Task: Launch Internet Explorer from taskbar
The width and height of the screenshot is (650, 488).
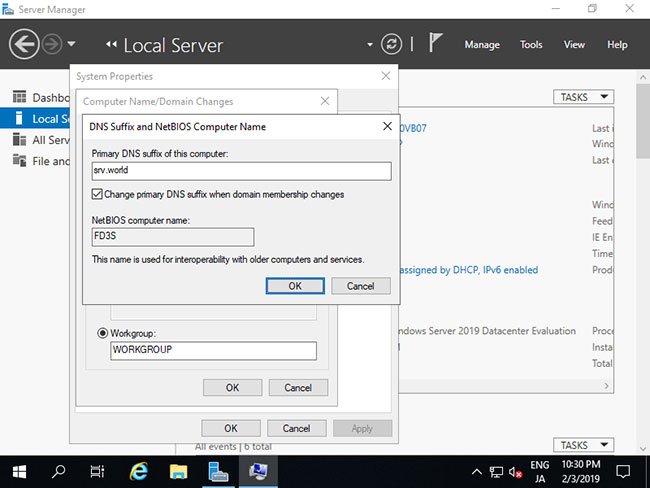Action: tap(138, 471)
